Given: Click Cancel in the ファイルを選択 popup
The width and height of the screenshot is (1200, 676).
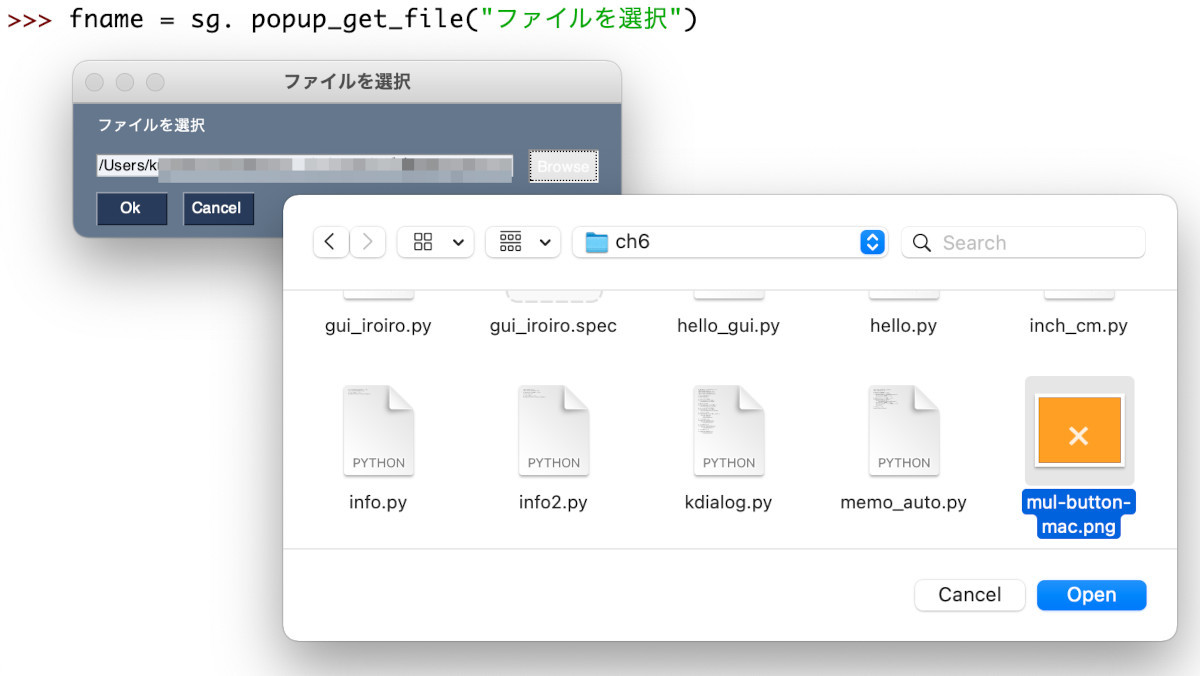Looking at the screenshot, I should pos(217,208).
